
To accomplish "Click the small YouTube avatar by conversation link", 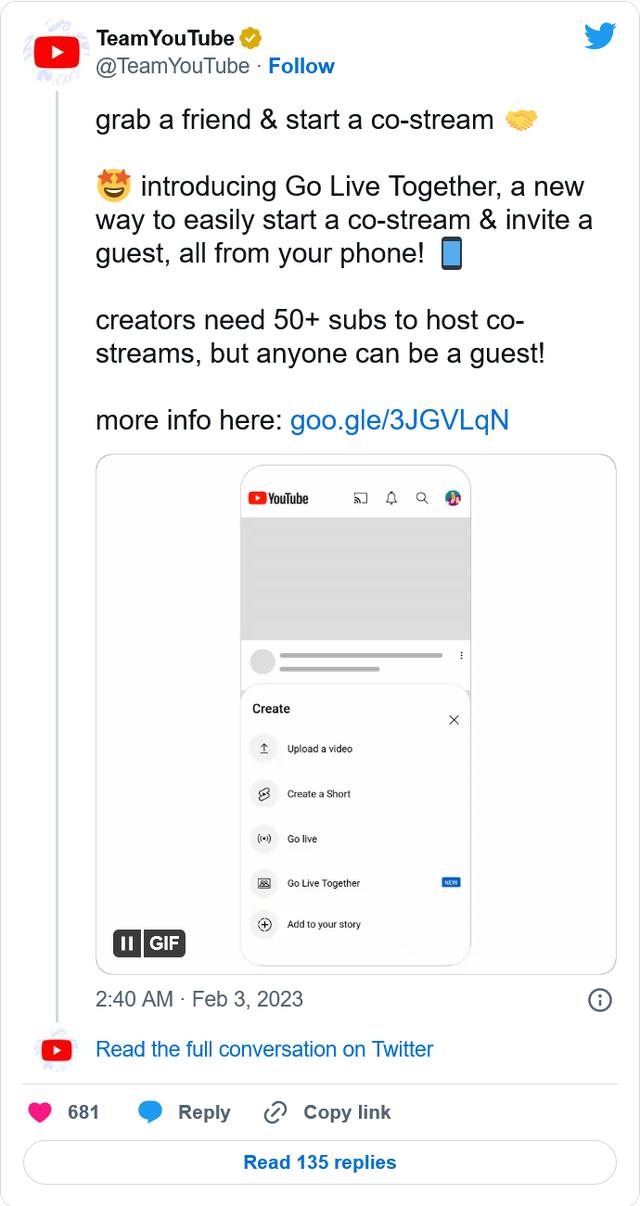I will [56, 1050].
